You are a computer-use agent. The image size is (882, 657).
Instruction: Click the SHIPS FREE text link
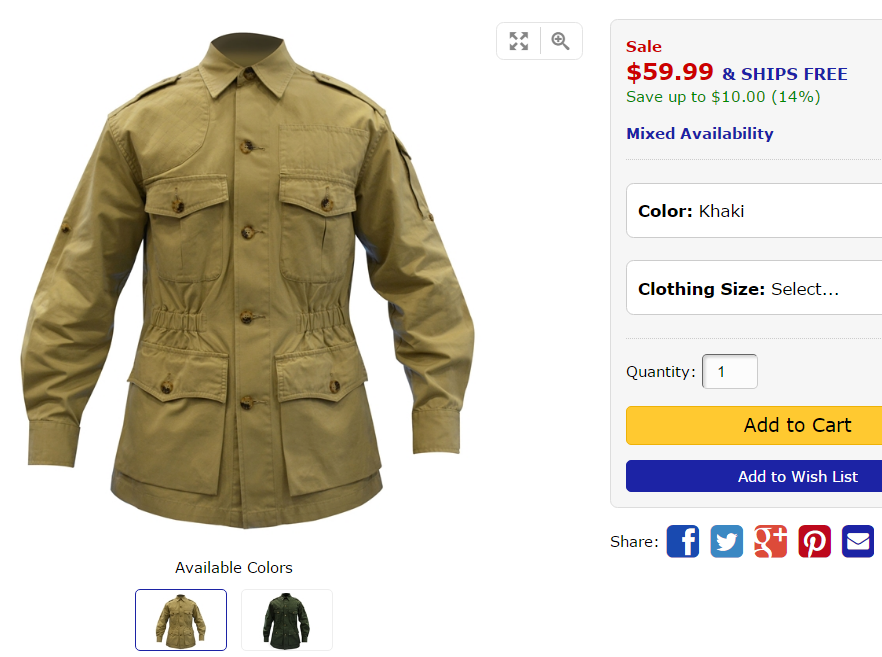(x=785, y=74)
